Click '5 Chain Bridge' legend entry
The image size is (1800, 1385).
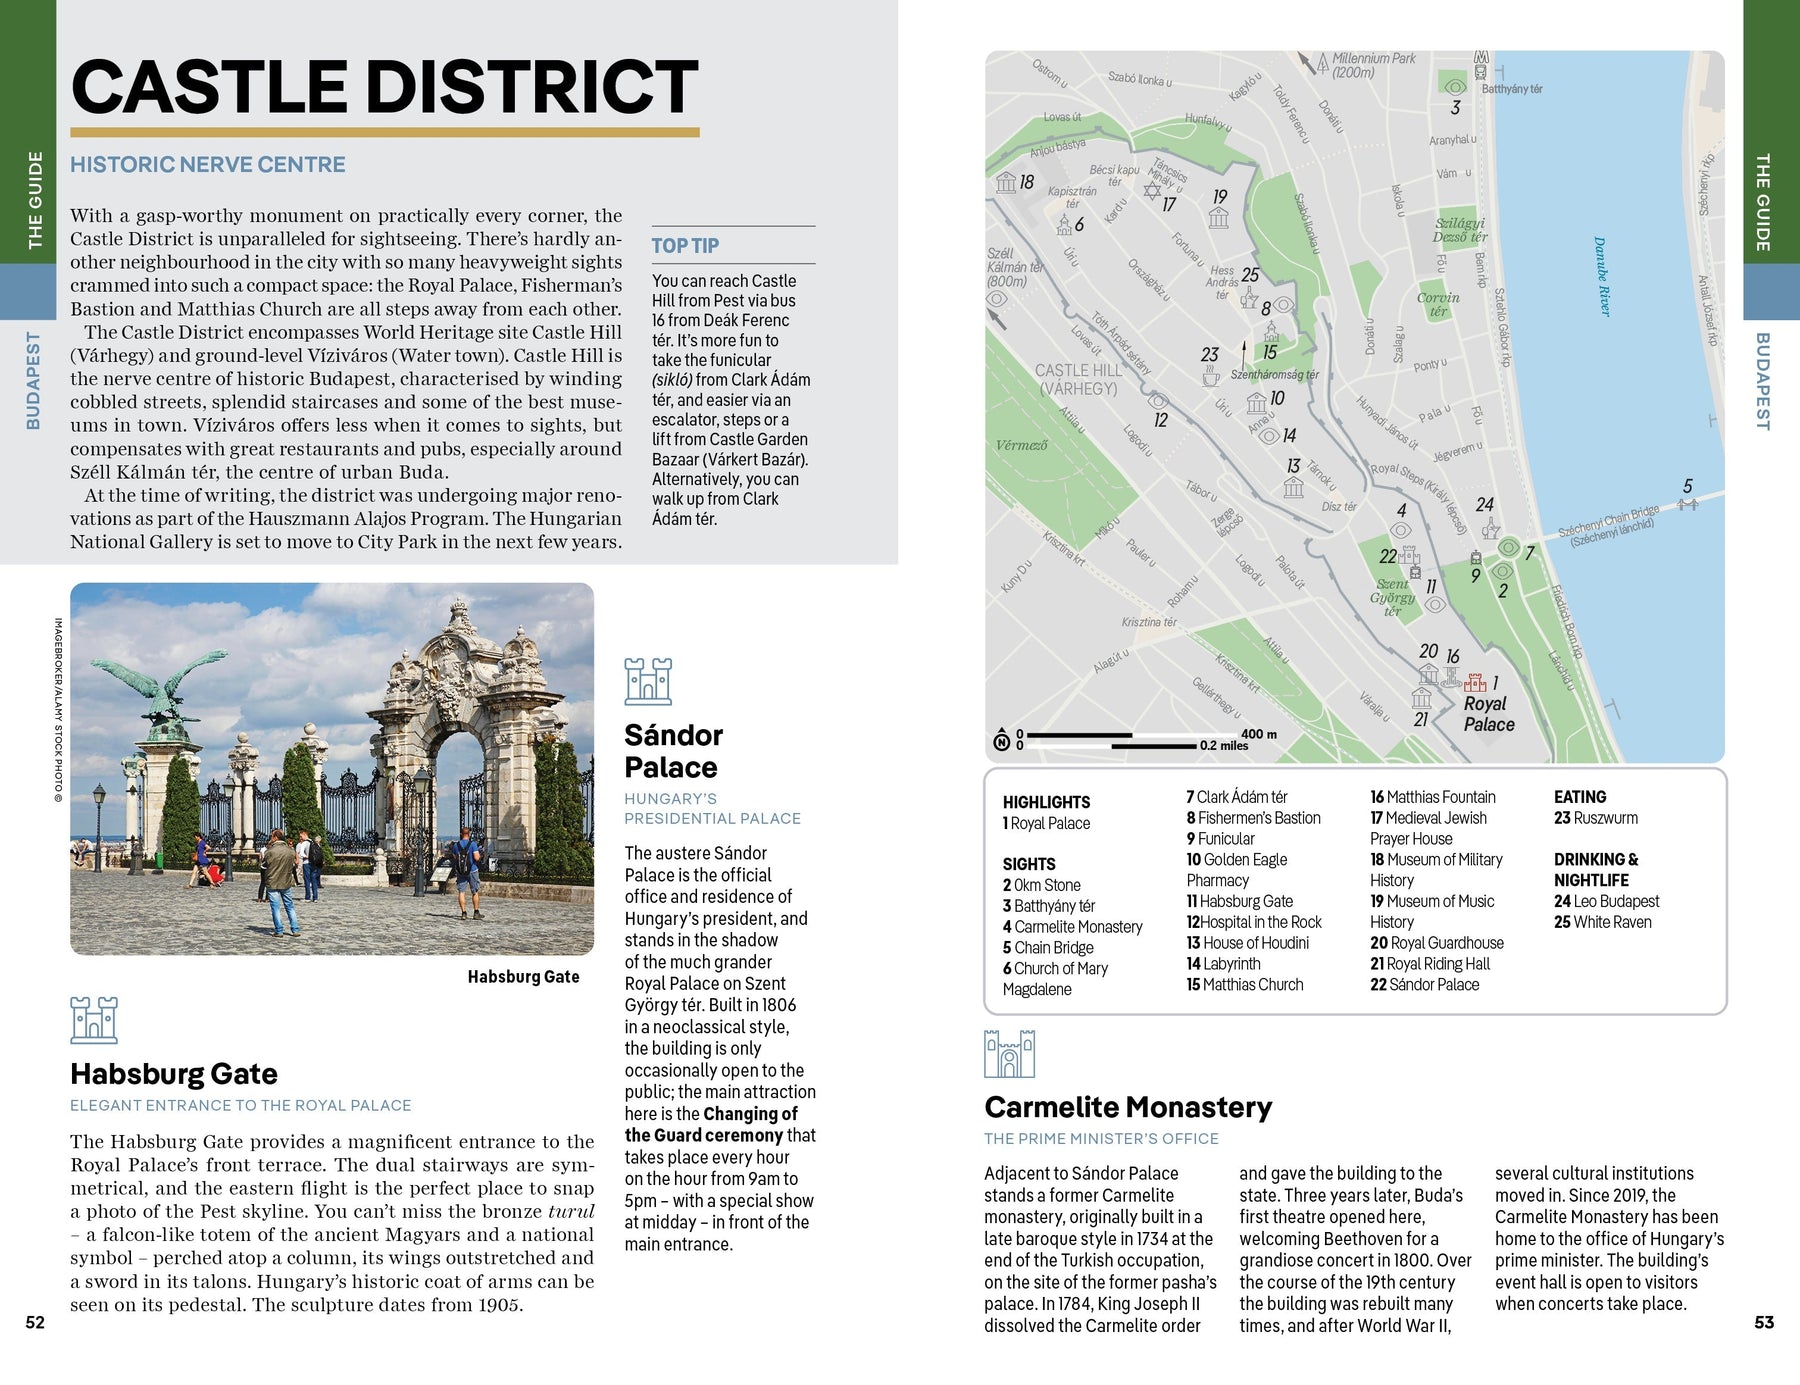tap(1048, 948)
